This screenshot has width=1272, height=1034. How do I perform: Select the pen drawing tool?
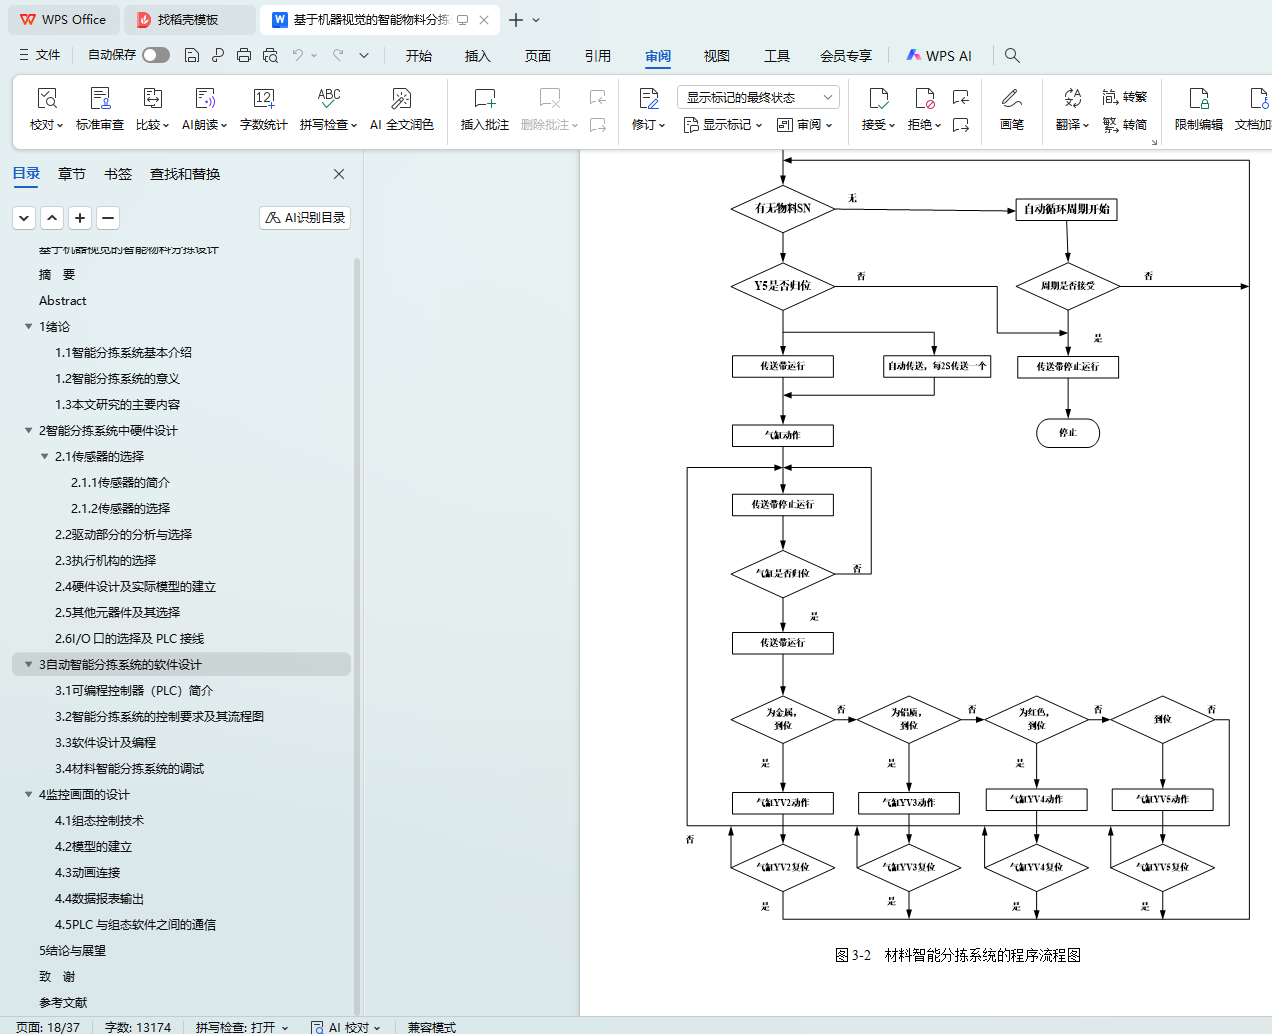tap(1011, 99)
